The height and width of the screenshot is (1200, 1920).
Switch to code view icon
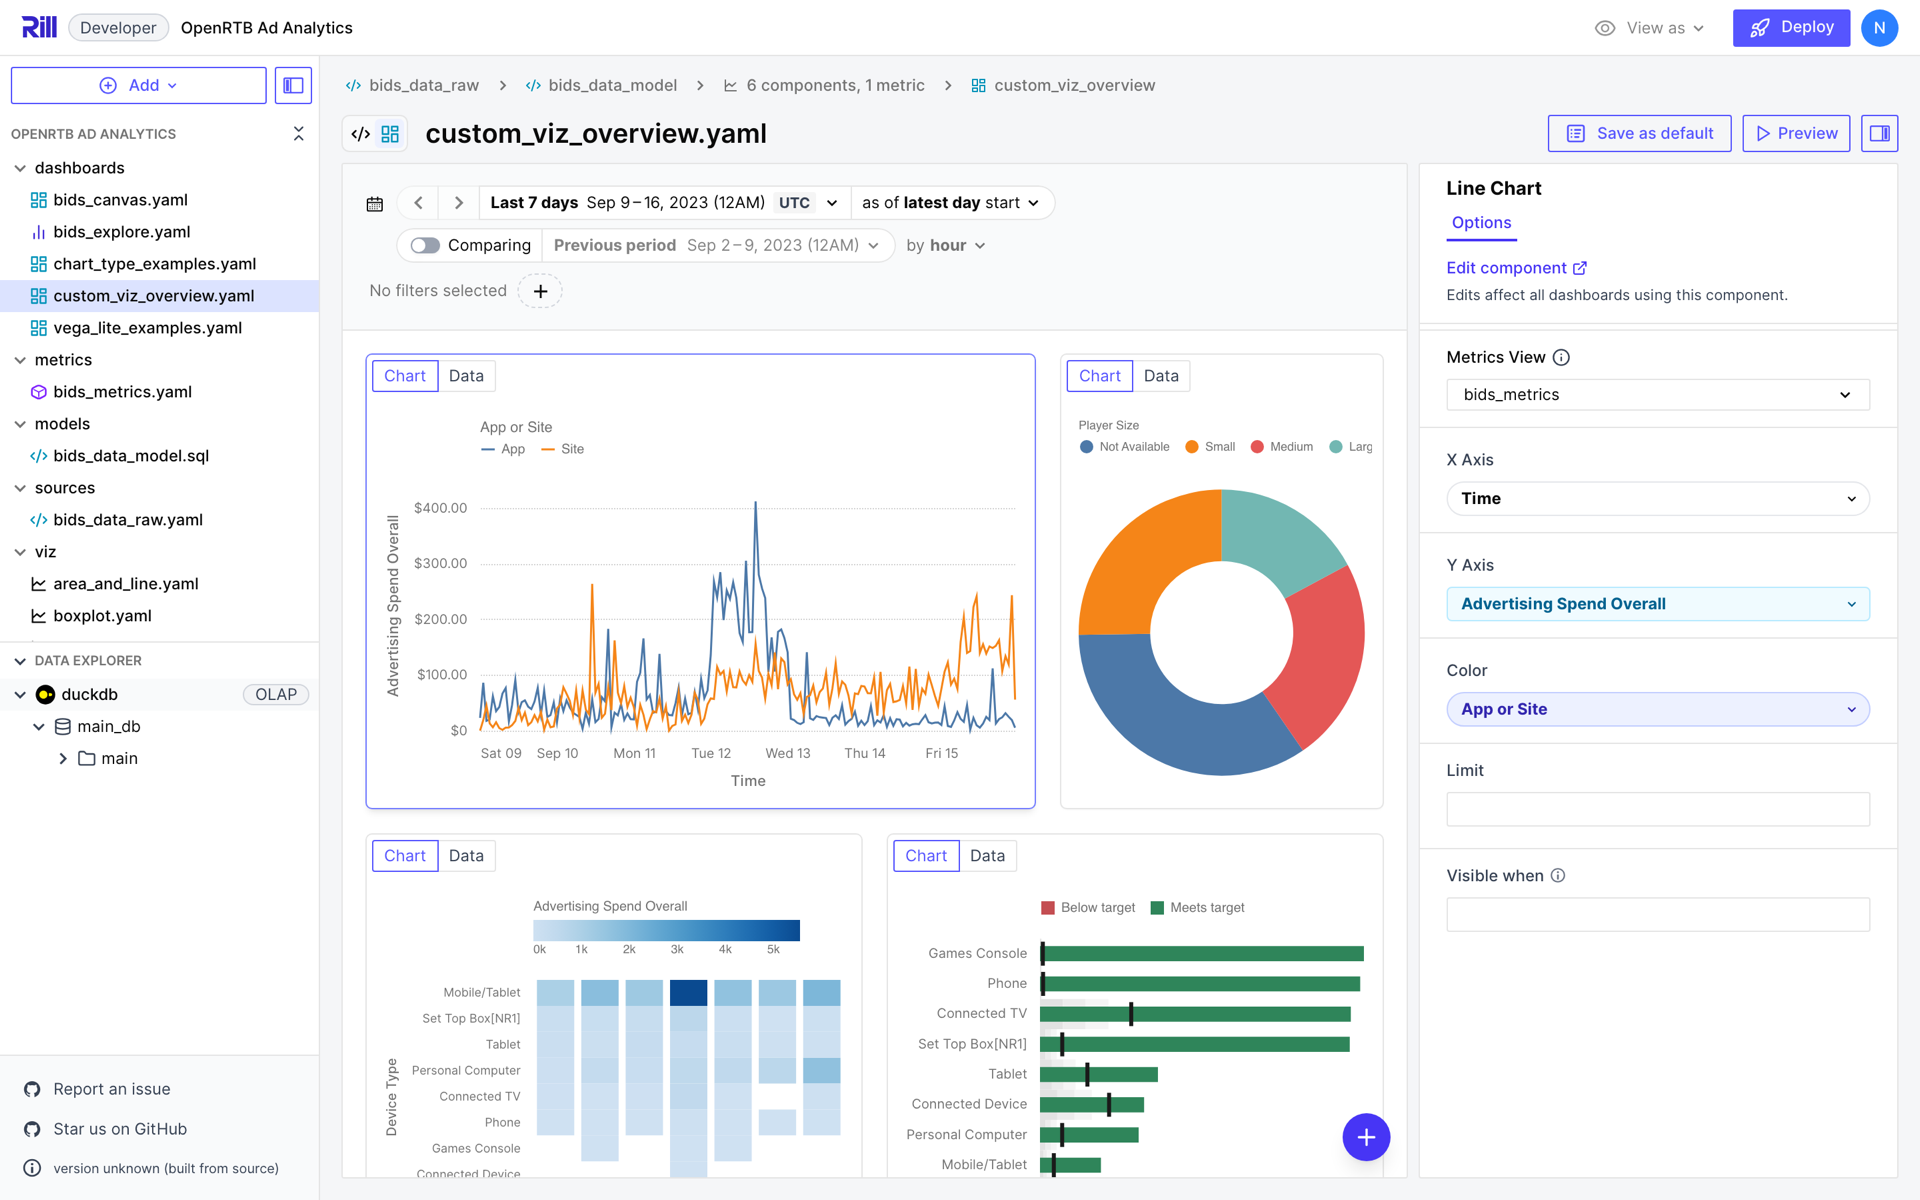[361, 134]
